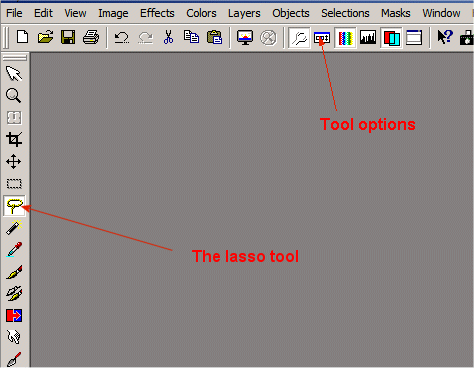Toggle the histogram window button
The image size is (474, 368).
368,38
